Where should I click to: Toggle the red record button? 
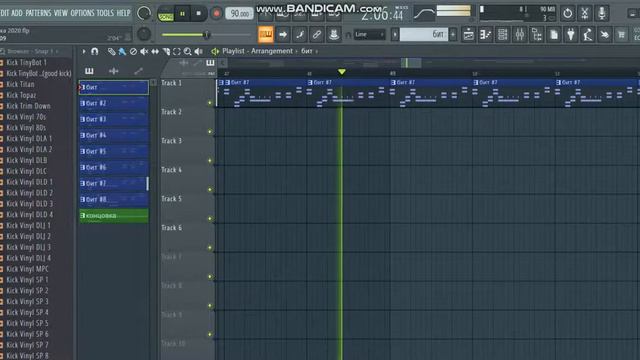coord(216,13)
